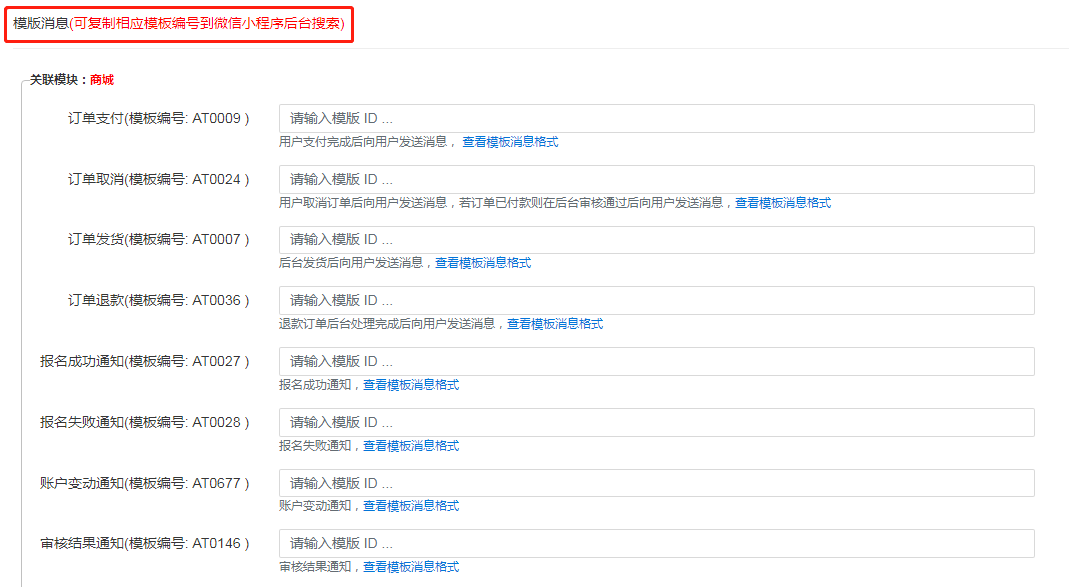
Task: Select the 订单退款(模板编号: AT0036) label
Action: tap(159, 300)
